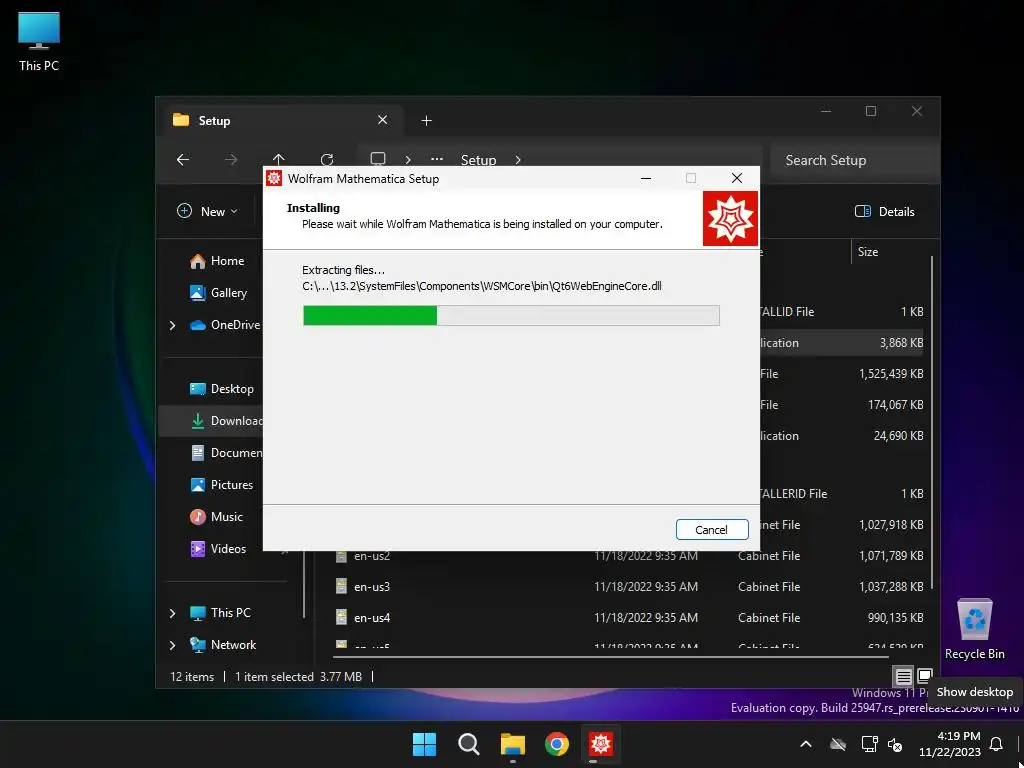Close the Wolfram Mathematica Setup dialog
This screenshot has height=768, width=1024.
737,178
